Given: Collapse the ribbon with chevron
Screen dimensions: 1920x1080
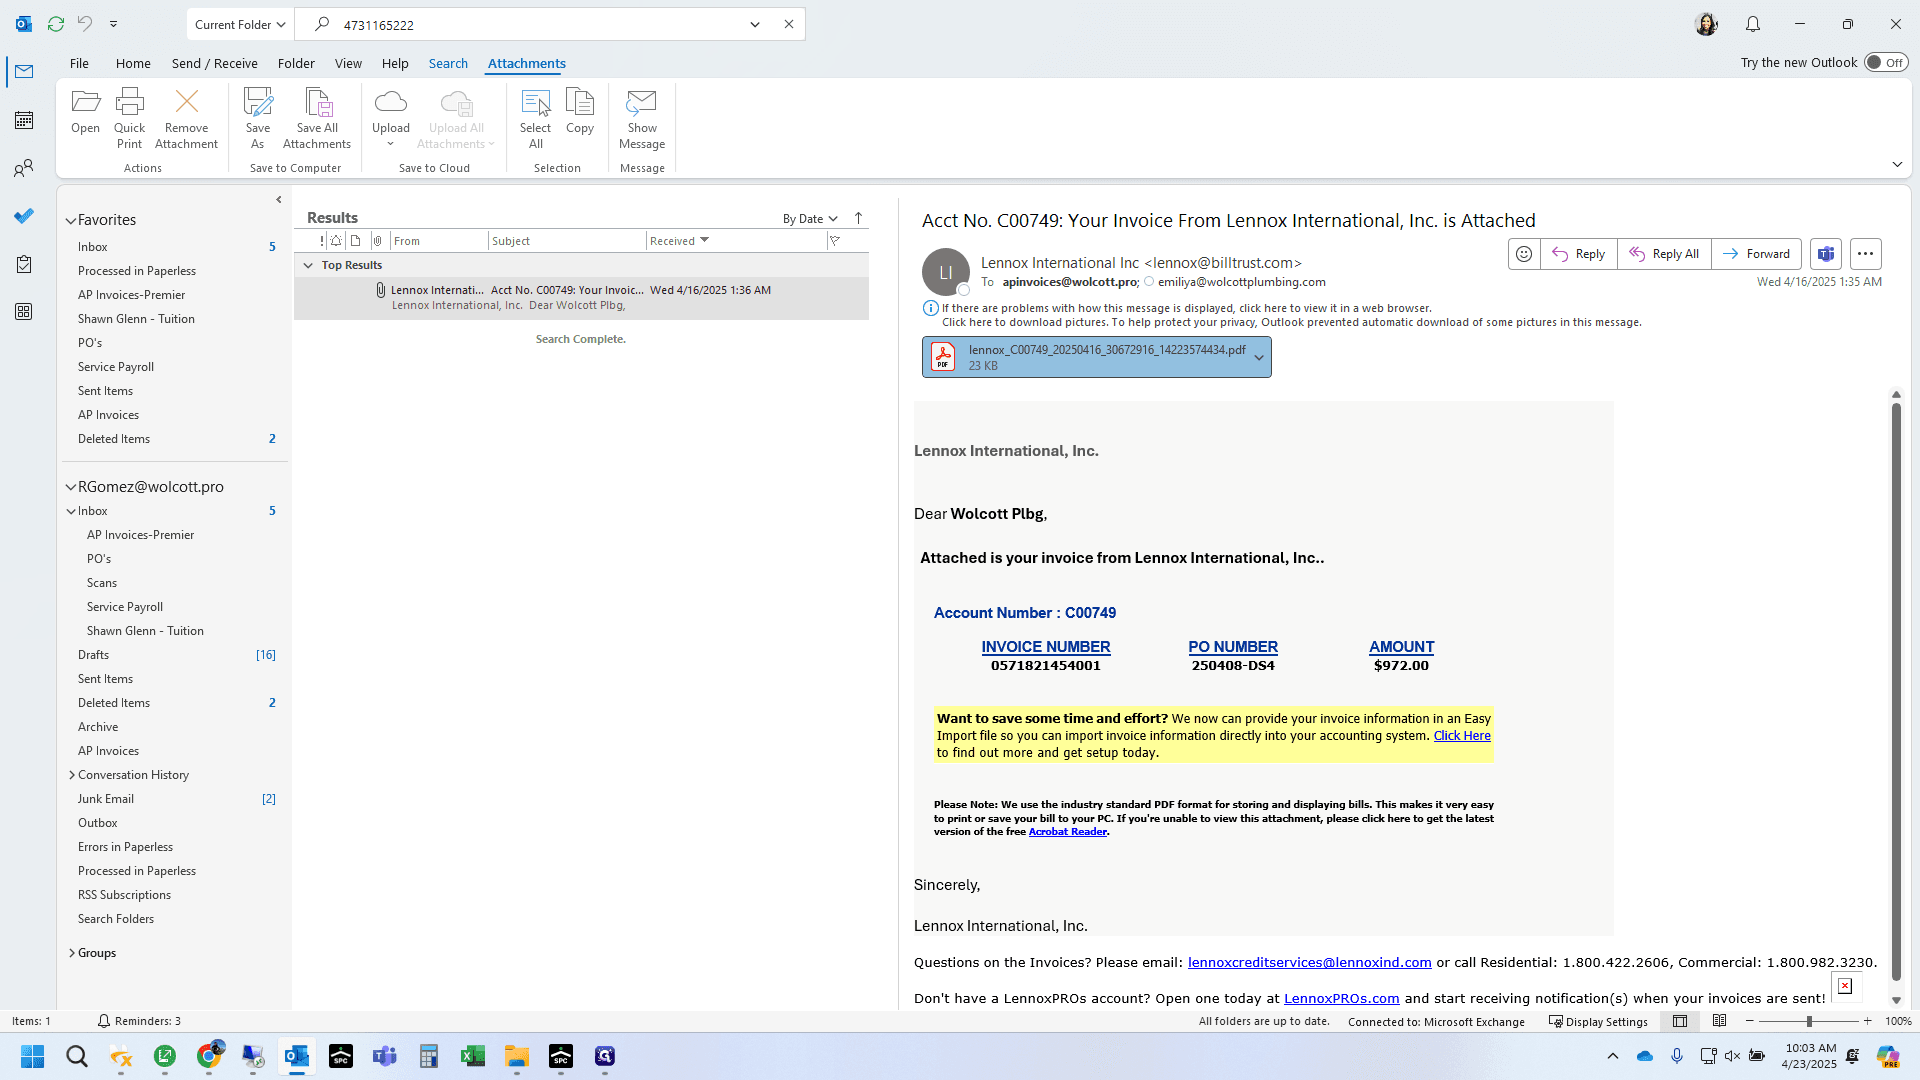Looking at the screenshot, I should tap(1897, 164).
